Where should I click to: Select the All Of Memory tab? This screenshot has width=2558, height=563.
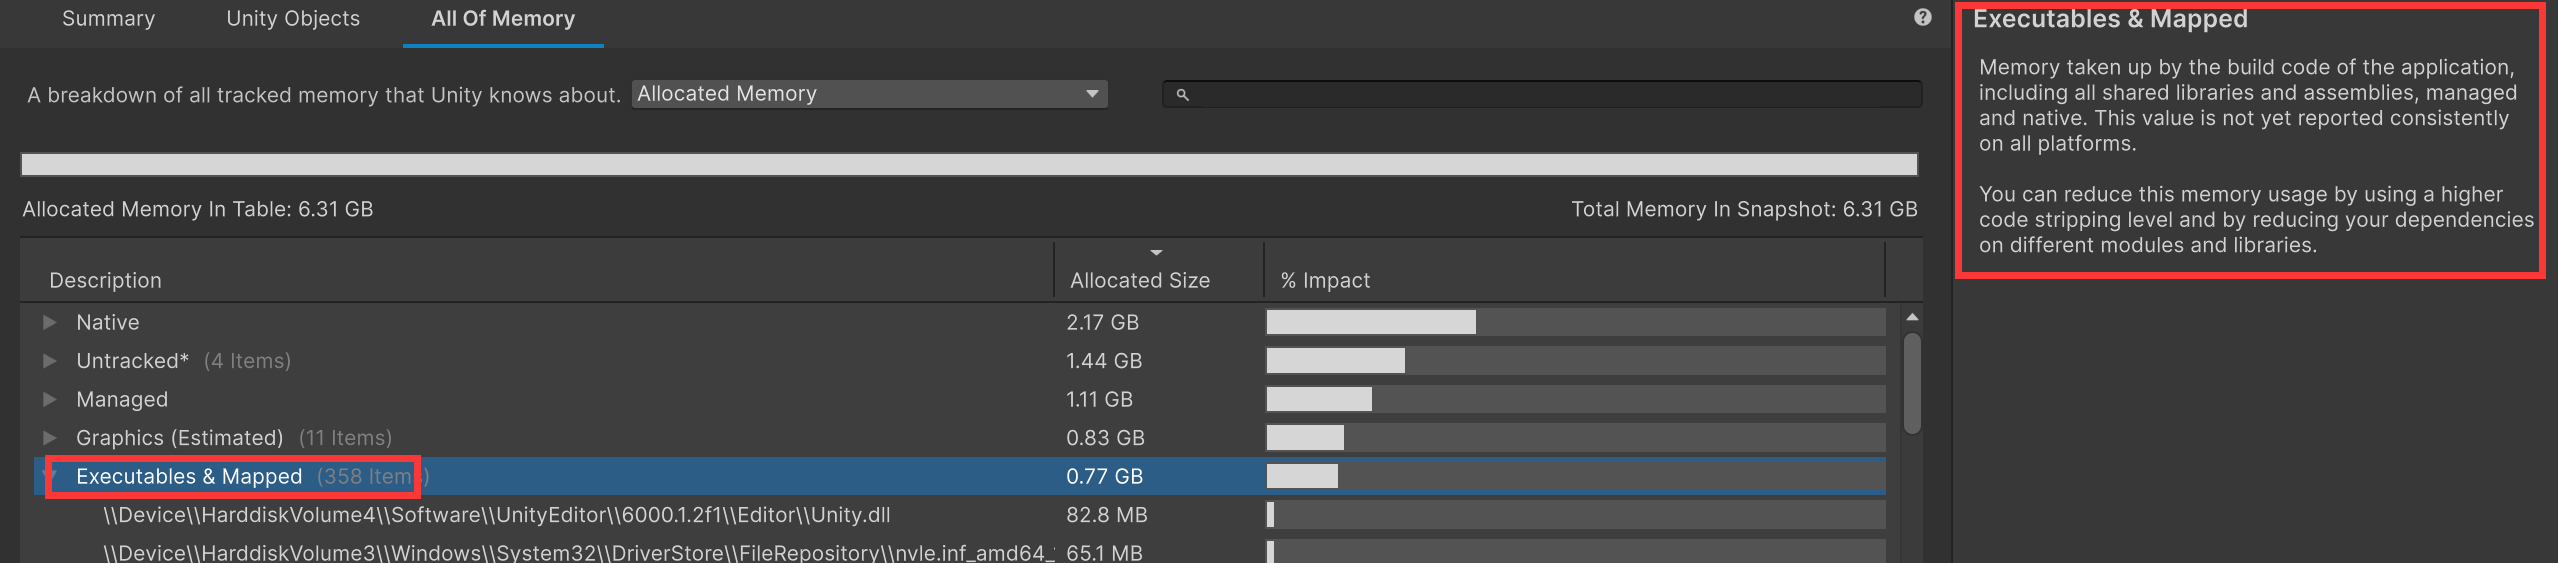click(x=502, y=19)
